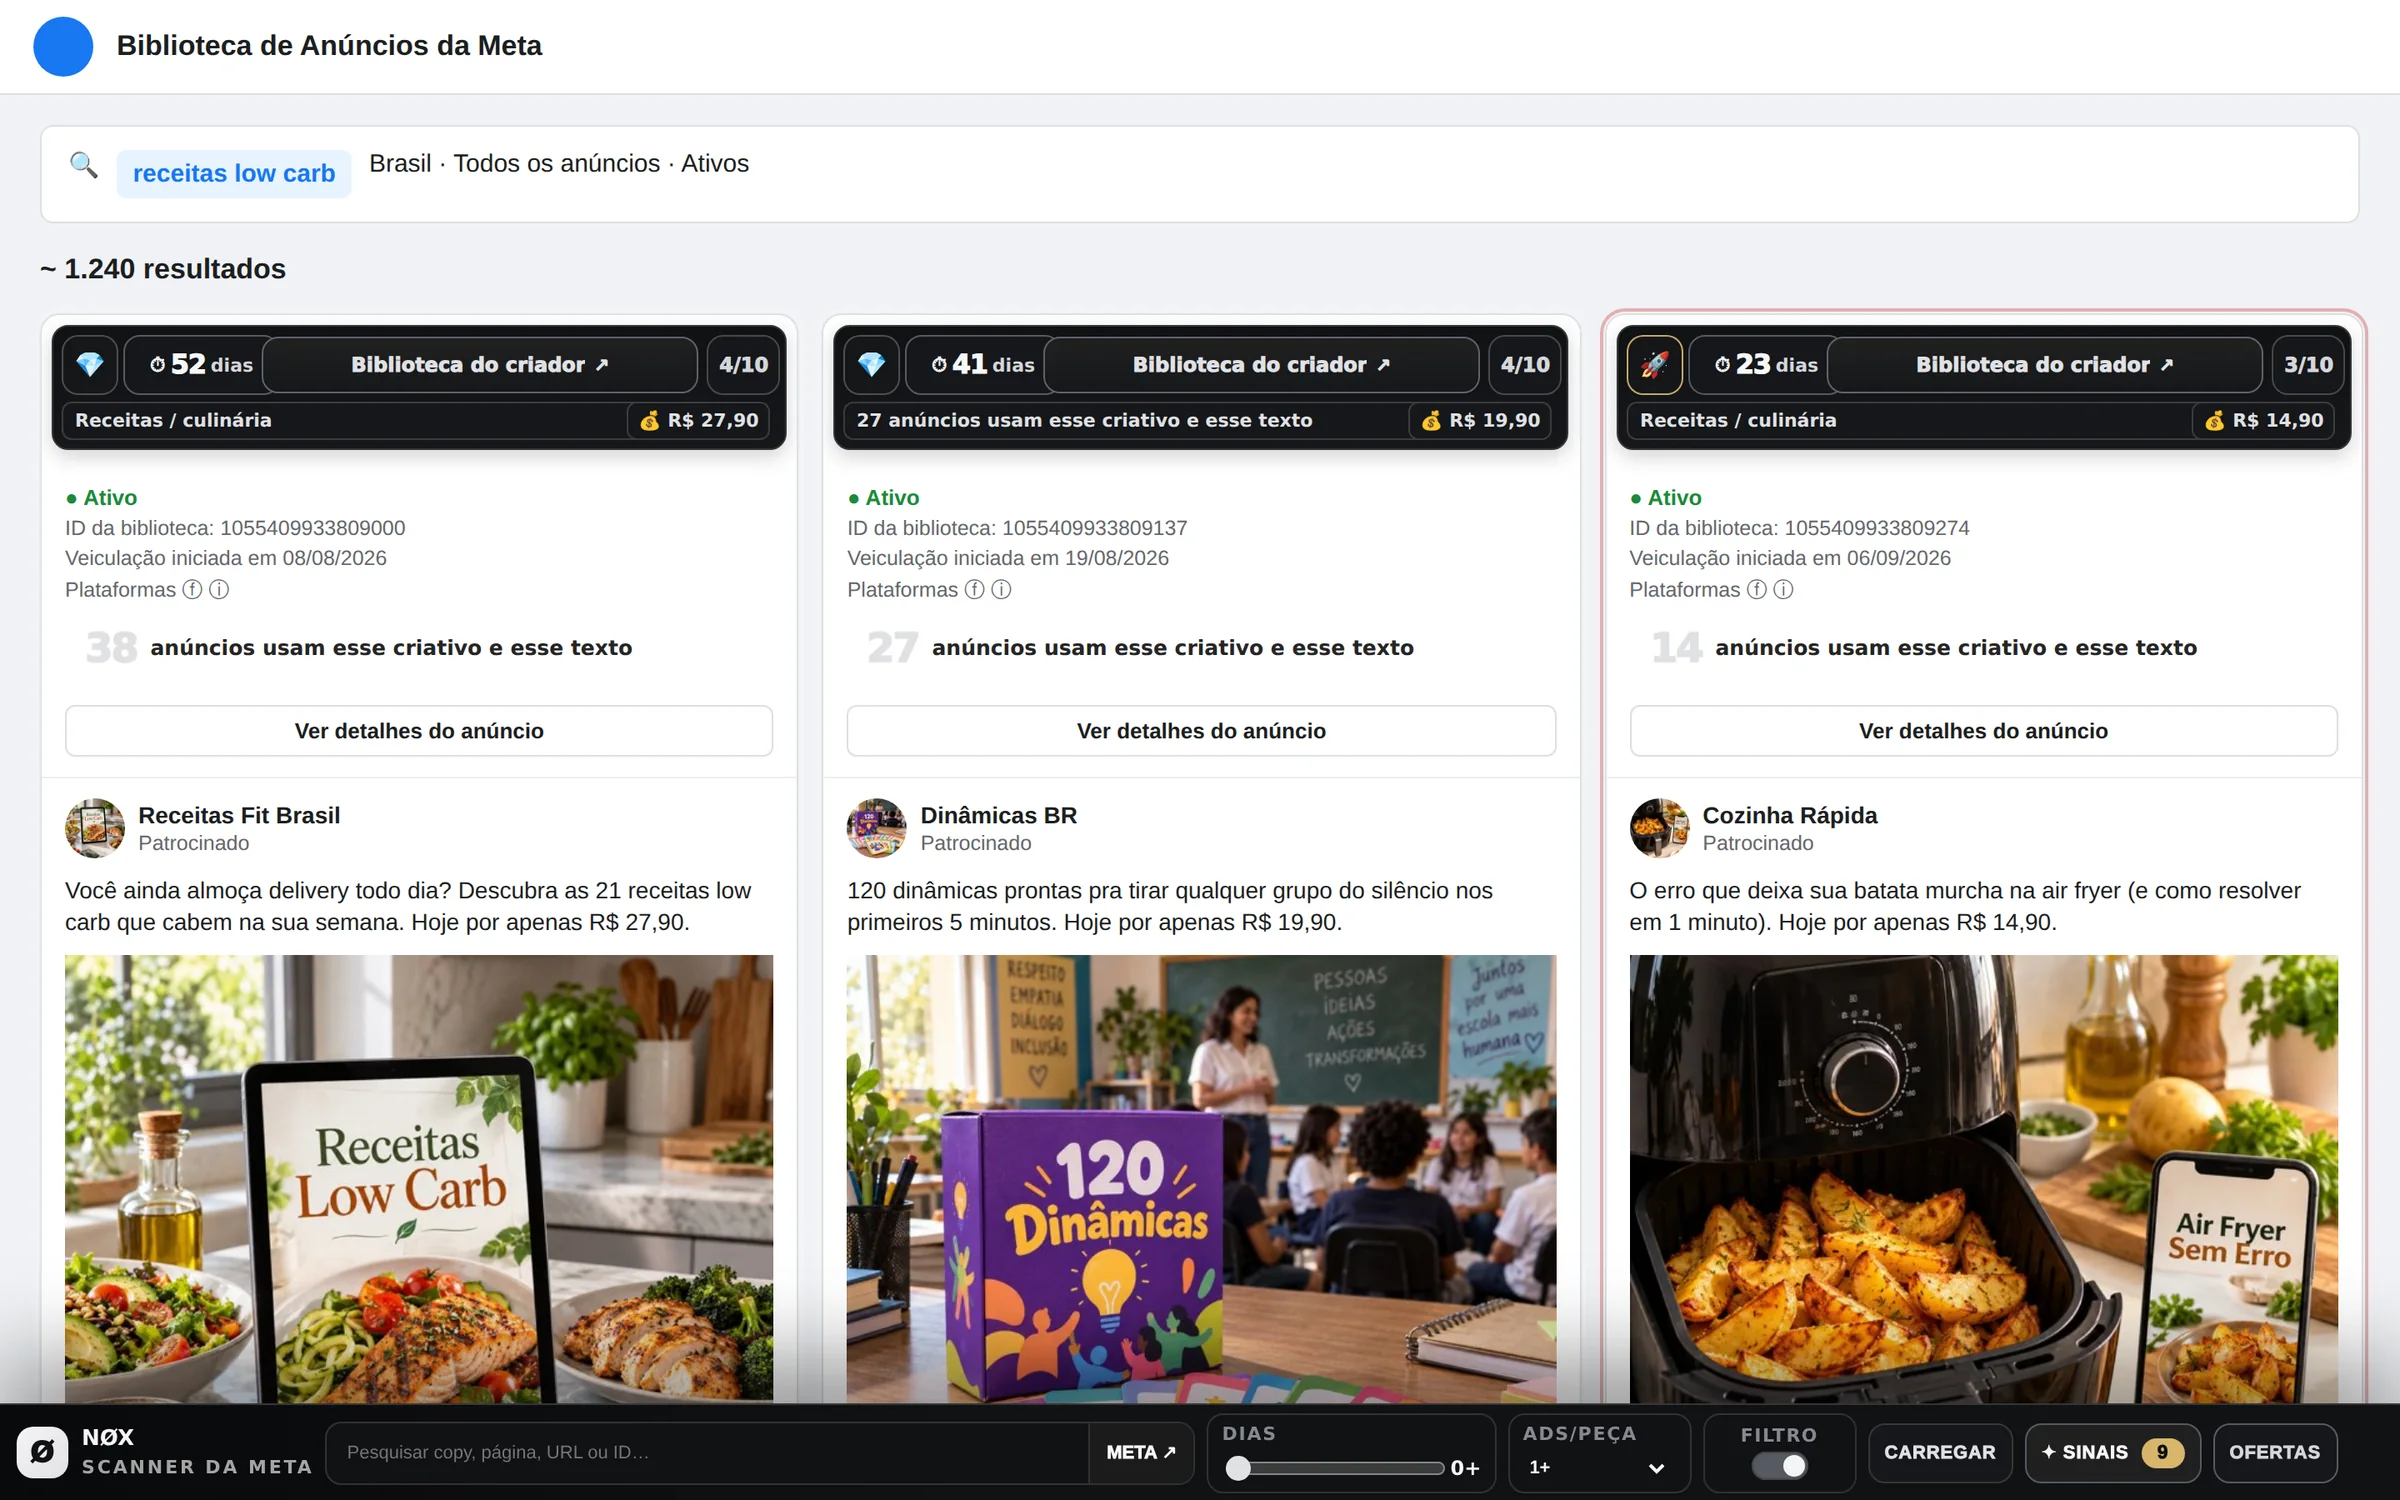View ad details for Cozinha Rápida

tap(1983, 731)
